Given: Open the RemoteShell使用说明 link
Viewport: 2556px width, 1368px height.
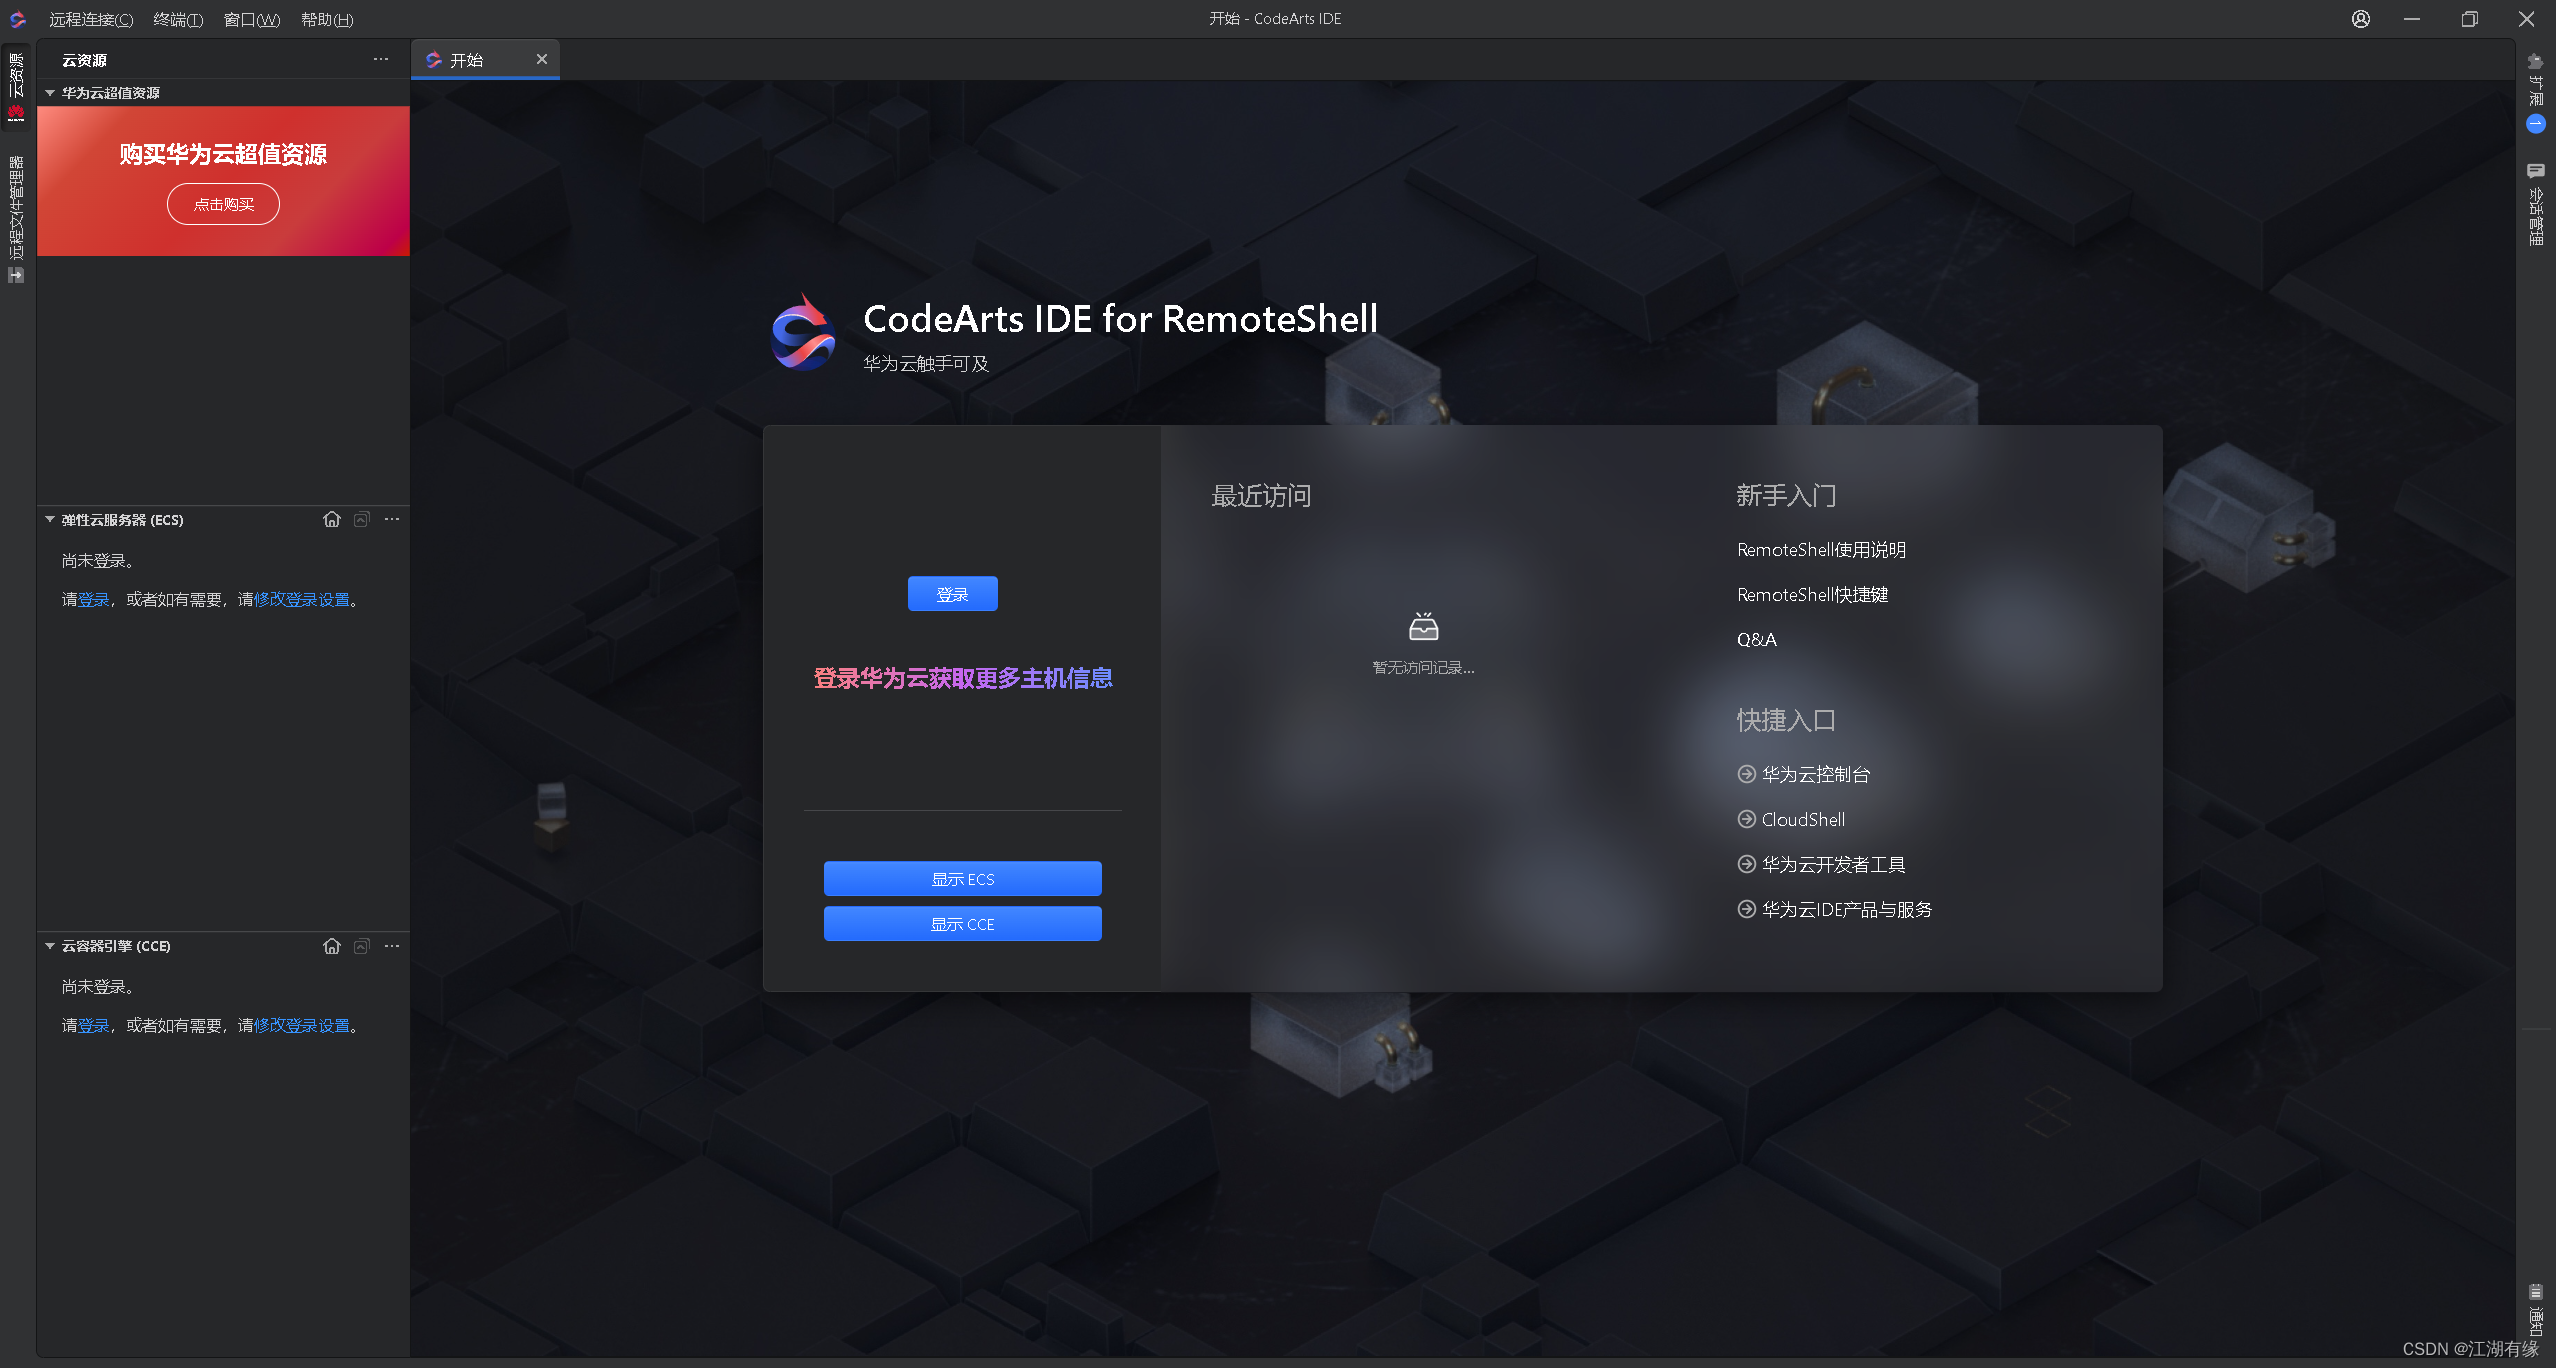Looking at the screenshot, I should click(x=1821, y=550).
